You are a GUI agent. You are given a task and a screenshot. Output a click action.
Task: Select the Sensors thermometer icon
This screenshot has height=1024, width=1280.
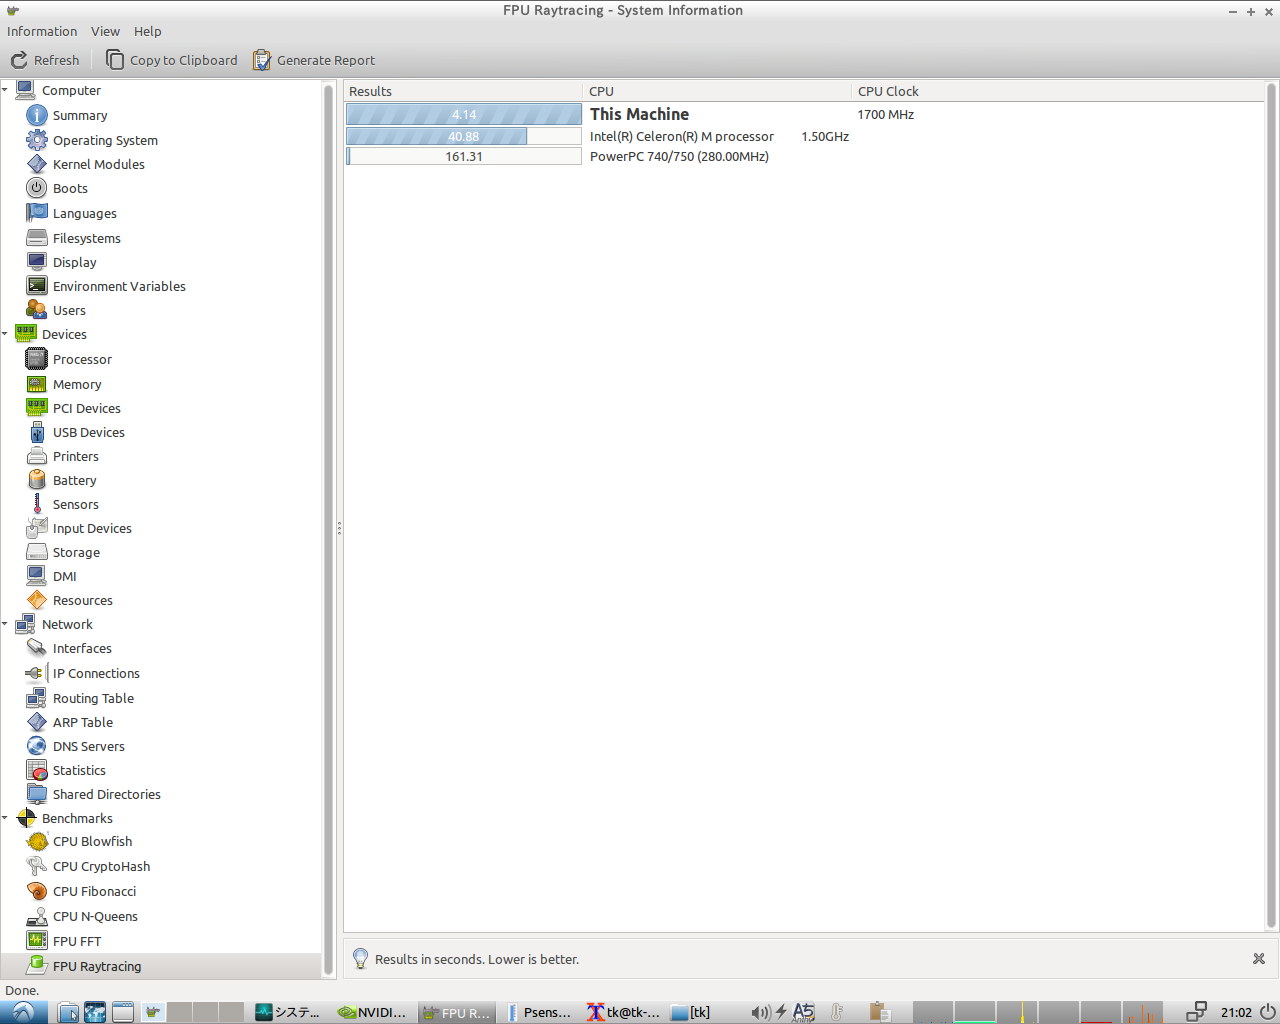pyautogui.click(x=37, y=504)
